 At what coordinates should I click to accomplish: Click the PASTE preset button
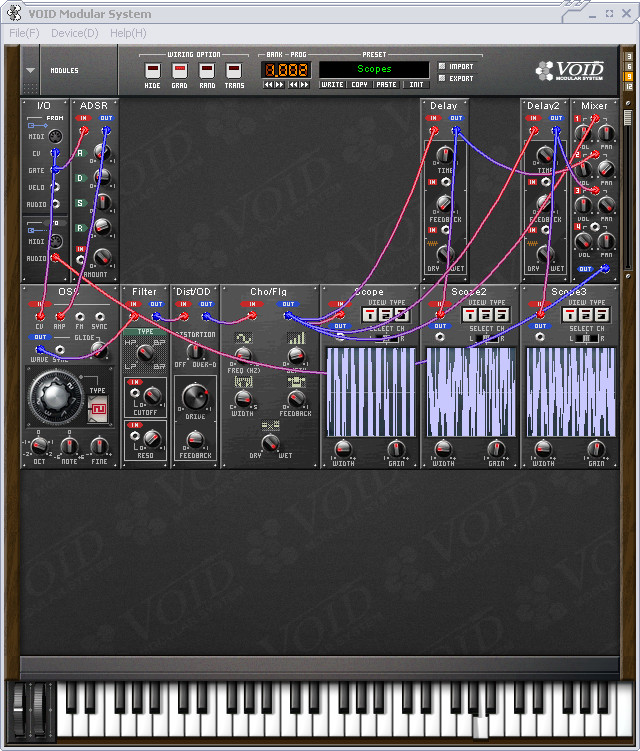tap(386, 84)
